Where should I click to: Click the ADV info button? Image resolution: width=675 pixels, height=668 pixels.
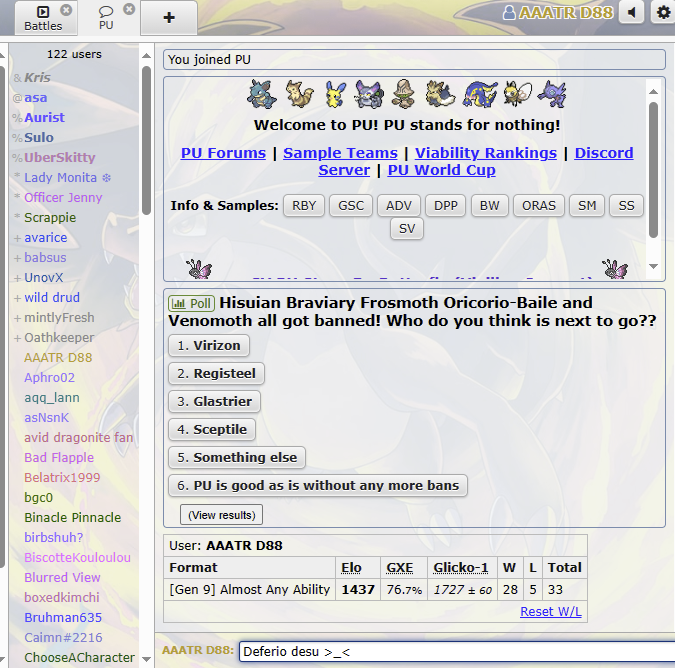399,206
